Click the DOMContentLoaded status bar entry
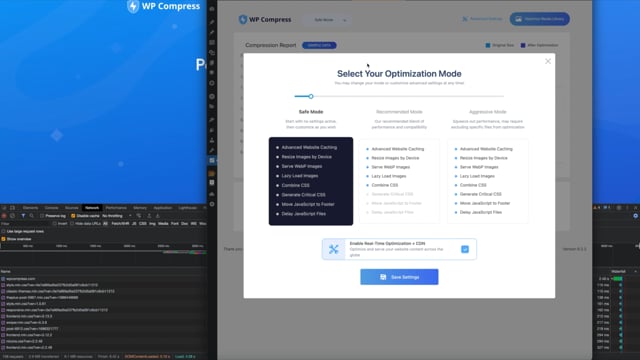This screenshot has height=360, width=640. tap(147, 356)
